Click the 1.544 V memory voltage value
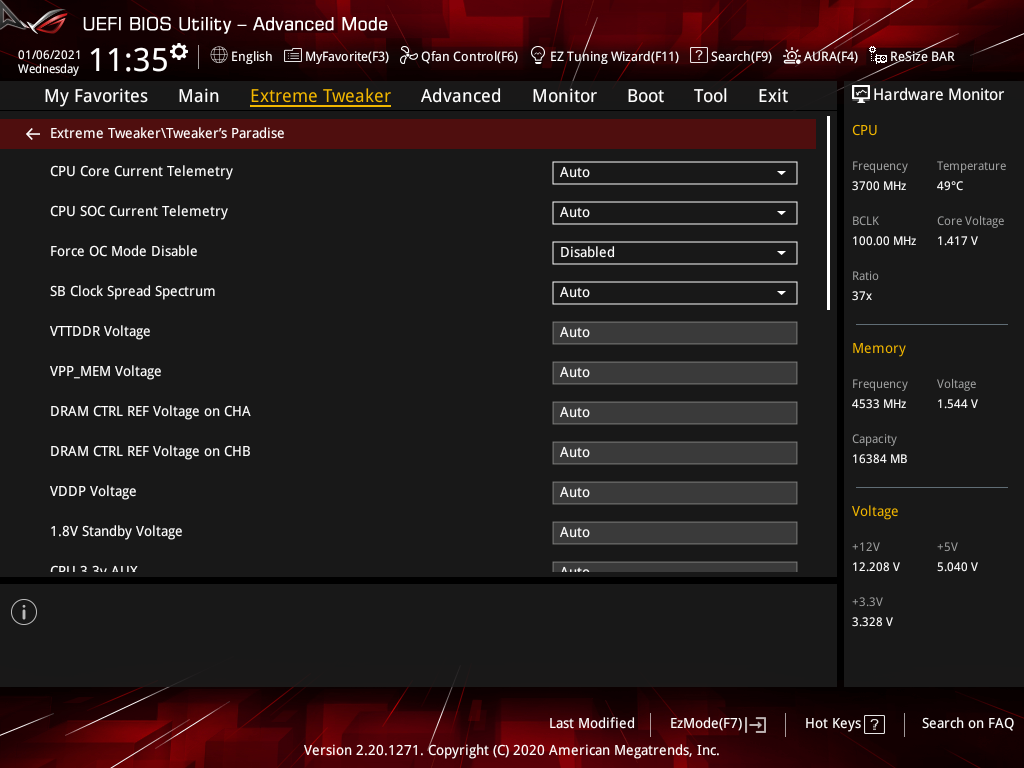Viewport: 1024px width, 768px height. tap(957, 404)
